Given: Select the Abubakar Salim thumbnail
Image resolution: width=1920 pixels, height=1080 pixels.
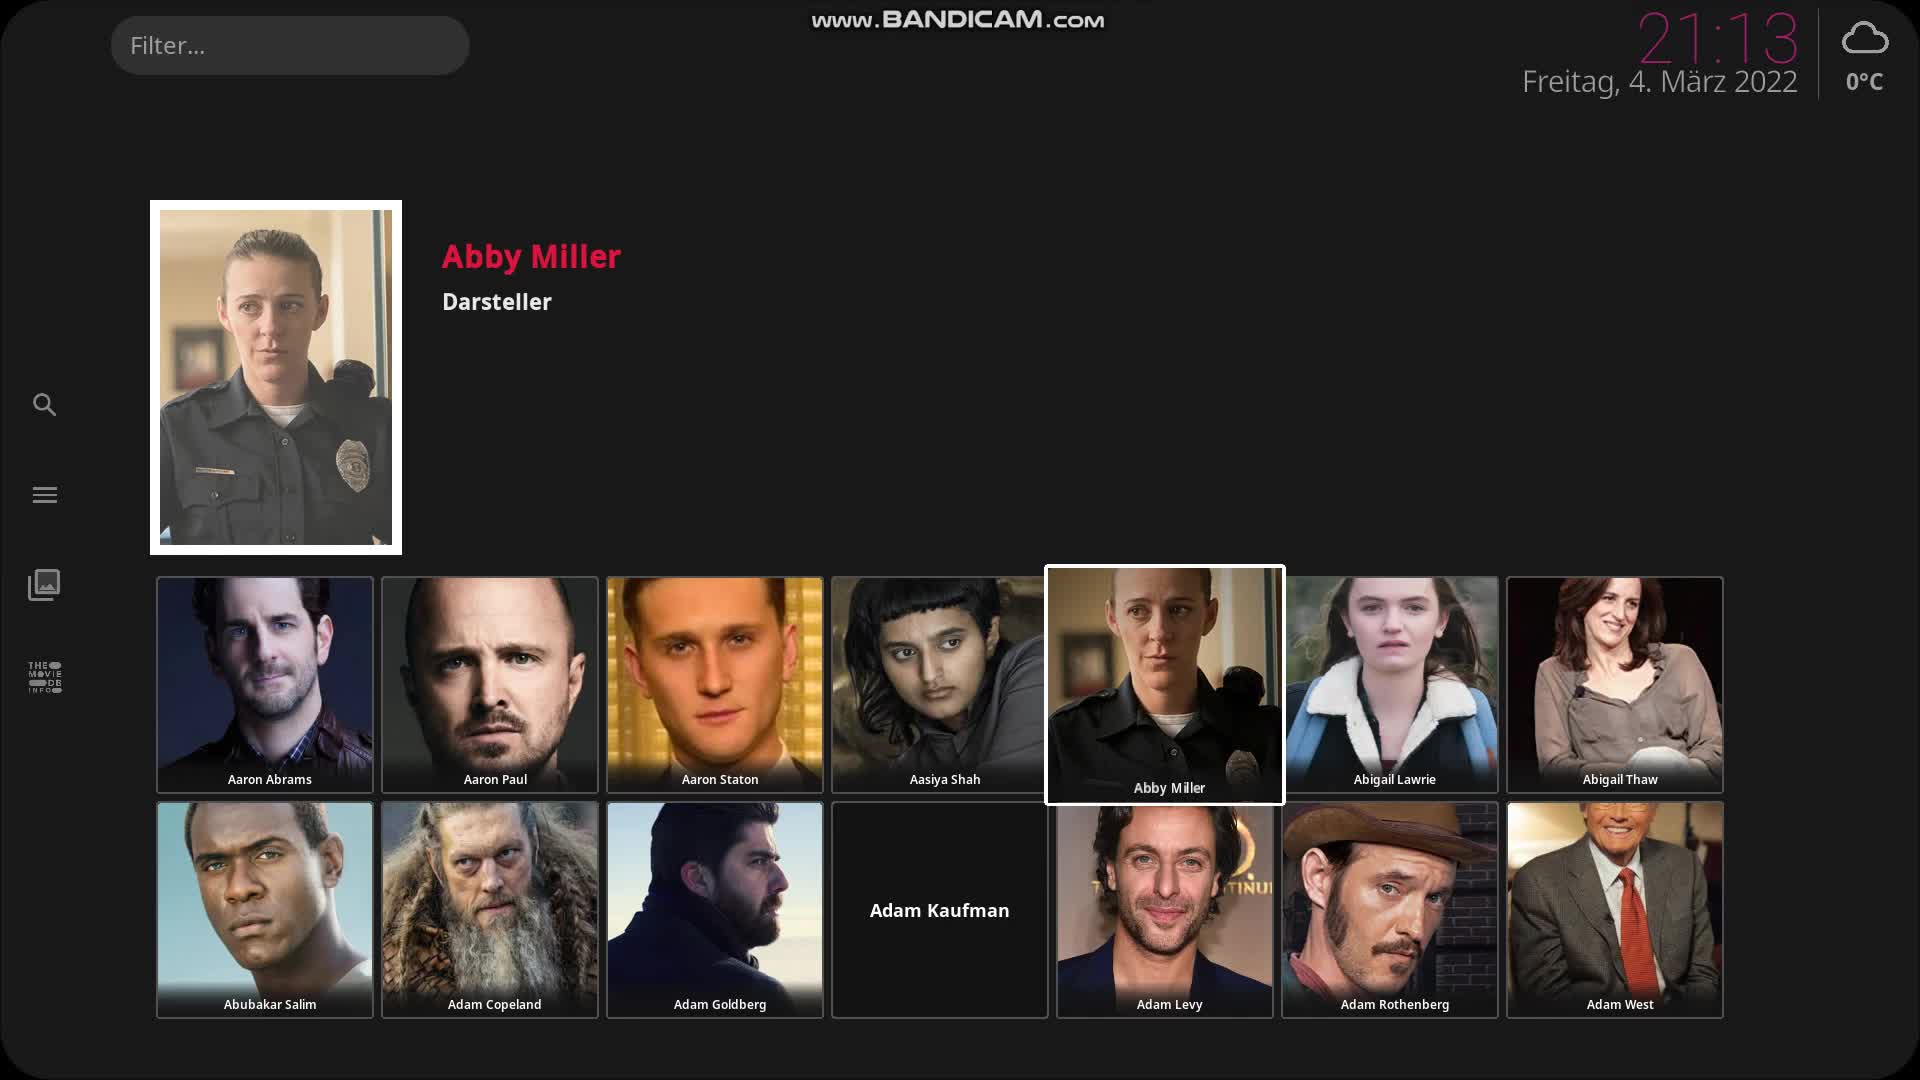Looking at the screenshot, I should (x=265, y=910).
